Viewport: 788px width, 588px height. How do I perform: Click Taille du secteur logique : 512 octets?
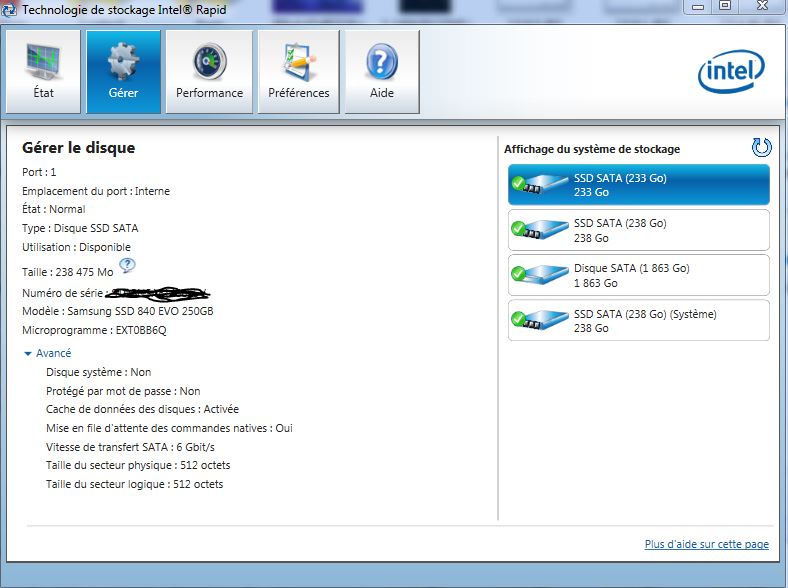coord(135,484)
